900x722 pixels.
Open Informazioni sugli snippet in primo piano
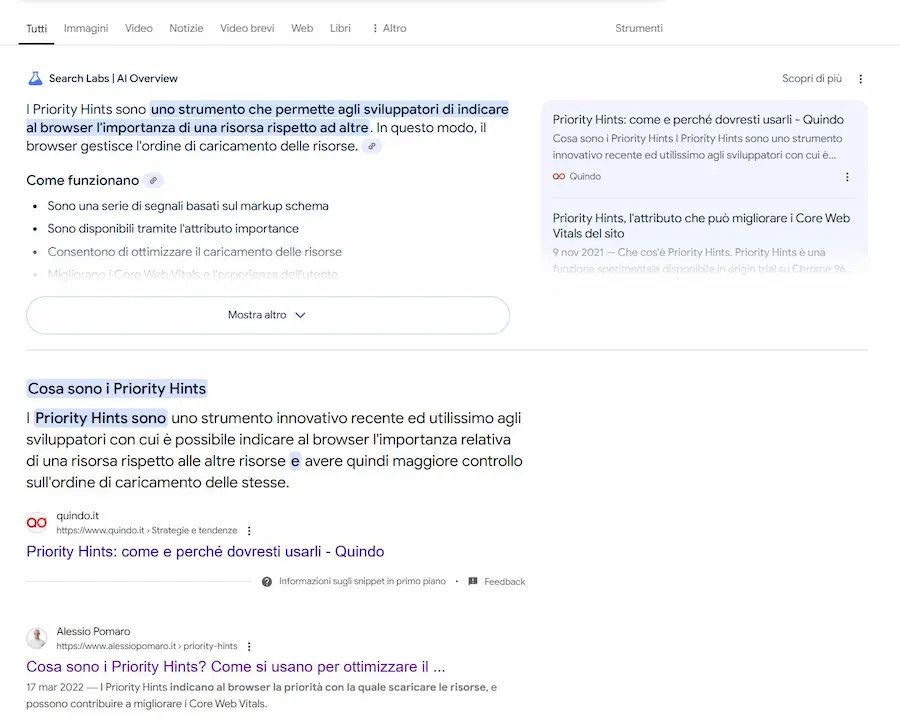tap(362, 581)
